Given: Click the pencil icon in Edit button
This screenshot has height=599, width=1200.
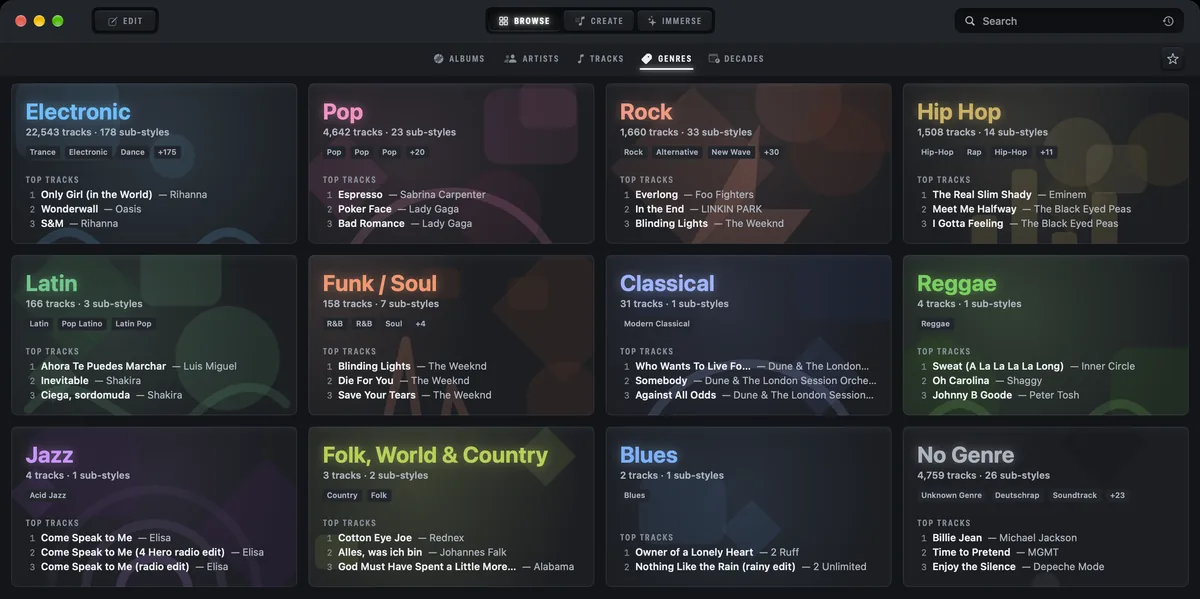Looking at the screenshot, I should [x=113, y=21].
